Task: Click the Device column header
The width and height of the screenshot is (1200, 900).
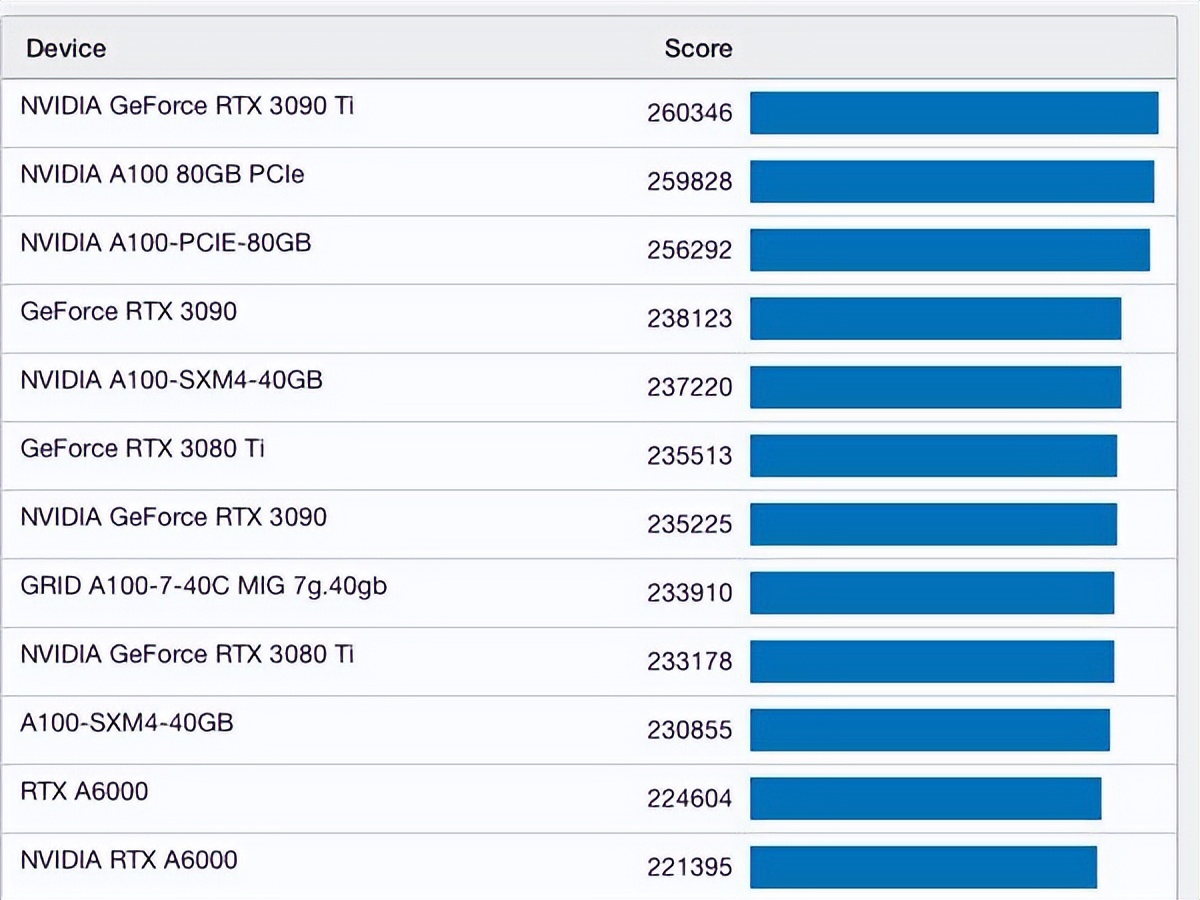Action: pyautogui.click(x=66, y=48)
